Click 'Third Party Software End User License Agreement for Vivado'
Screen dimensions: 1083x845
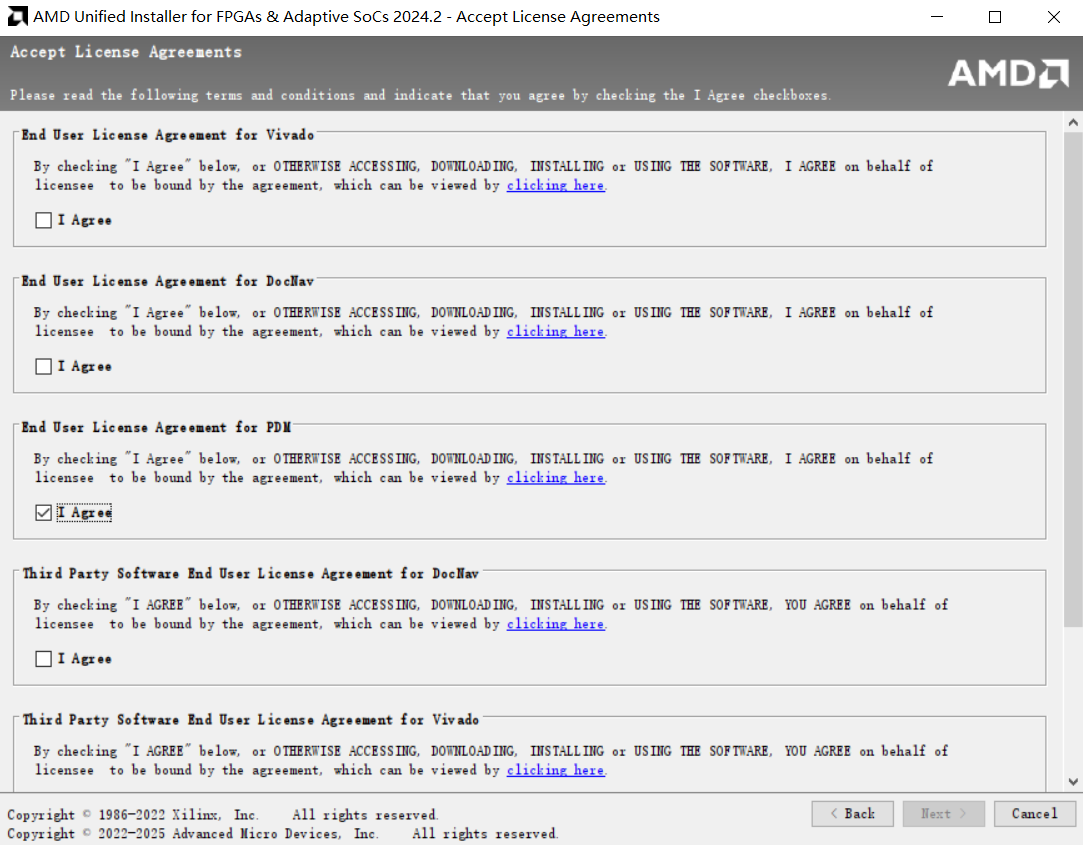point(251,720)
